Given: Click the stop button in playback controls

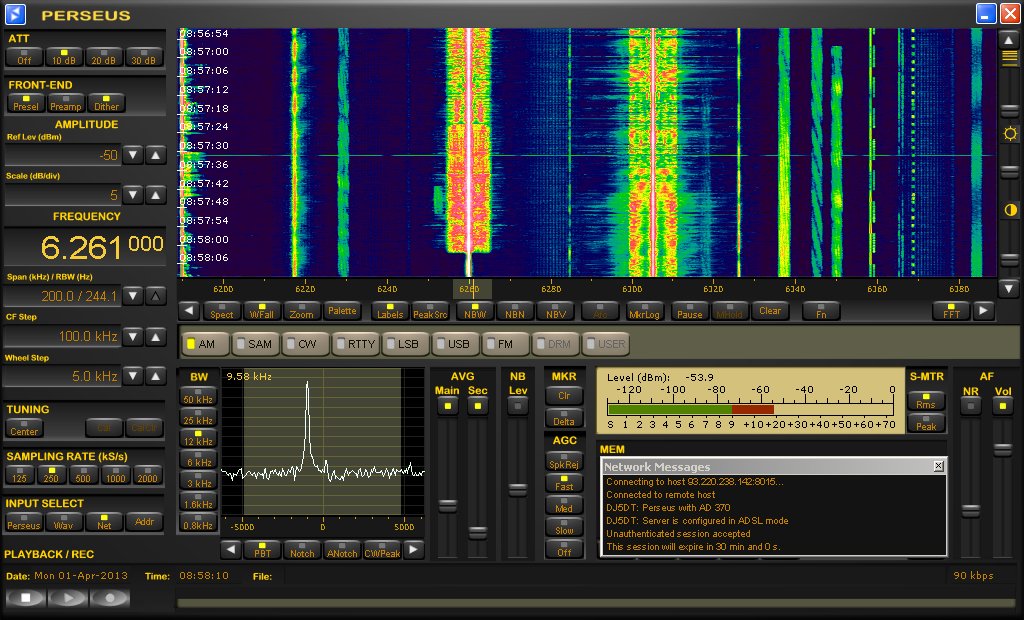Looking at the screenshot, I should point(25,598).
